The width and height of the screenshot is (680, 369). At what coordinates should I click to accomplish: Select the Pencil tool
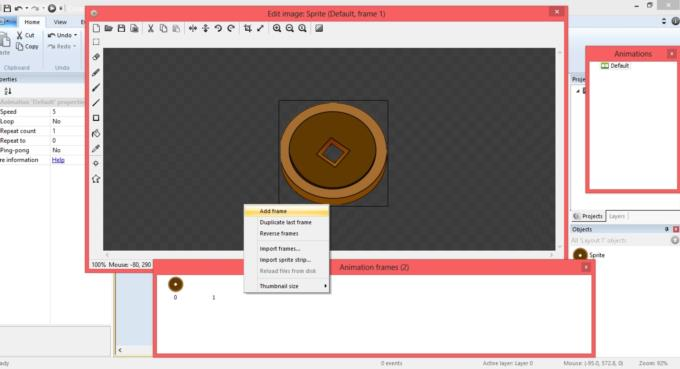pyautogui.click(x=96, y=72)
